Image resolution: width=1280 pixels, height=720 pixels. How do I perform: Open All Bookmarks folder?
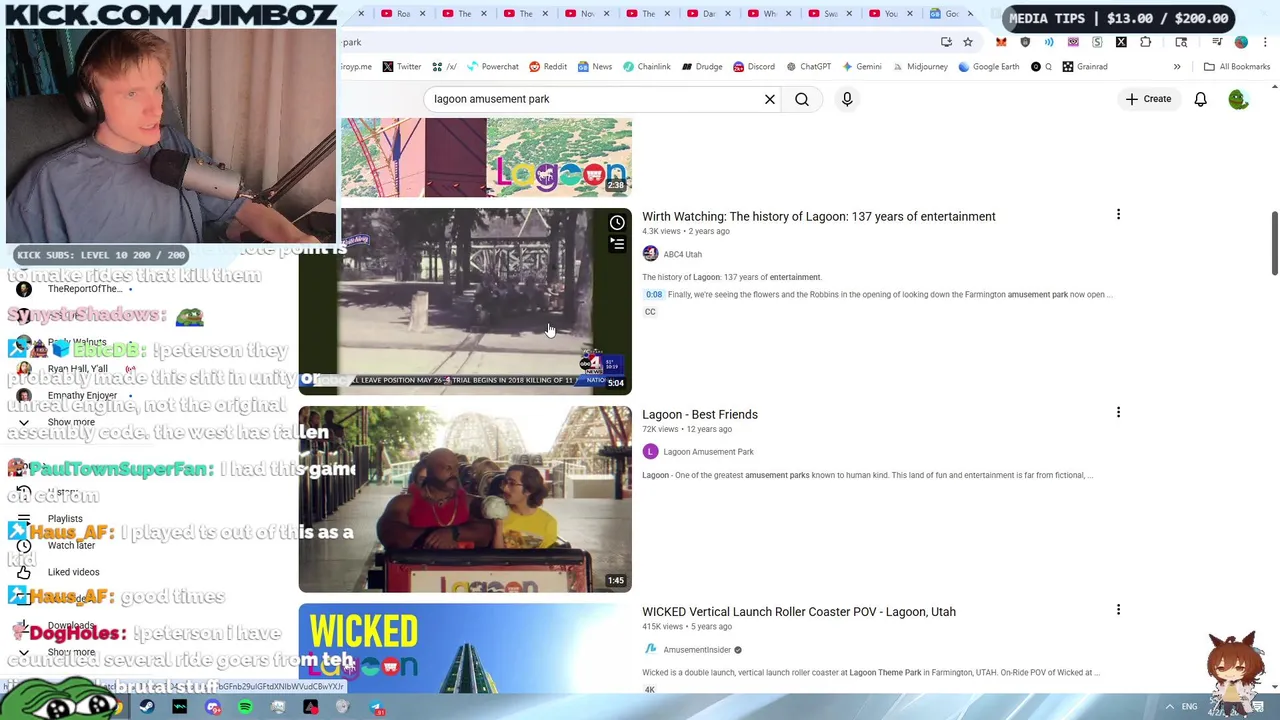[x=1237, y=67]
